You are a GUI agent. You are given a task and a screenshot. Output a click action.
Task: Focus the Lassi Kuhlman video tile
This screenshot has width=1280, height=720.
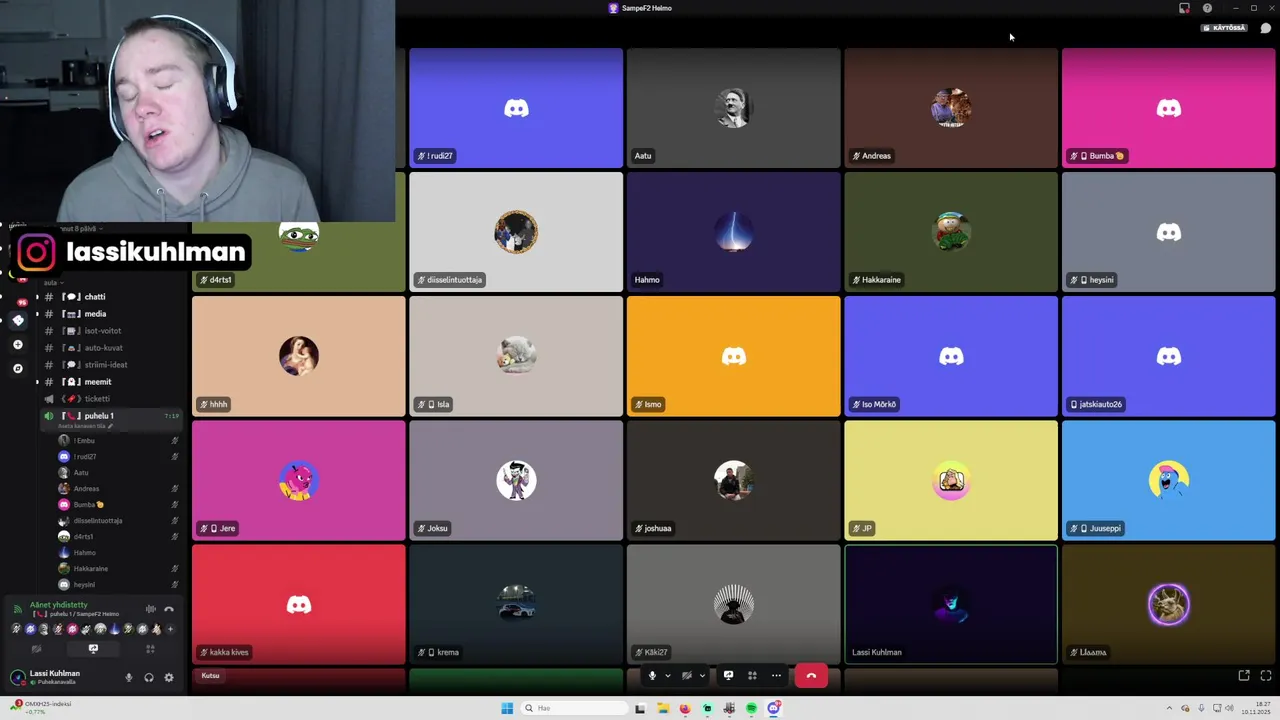point(951,604)
